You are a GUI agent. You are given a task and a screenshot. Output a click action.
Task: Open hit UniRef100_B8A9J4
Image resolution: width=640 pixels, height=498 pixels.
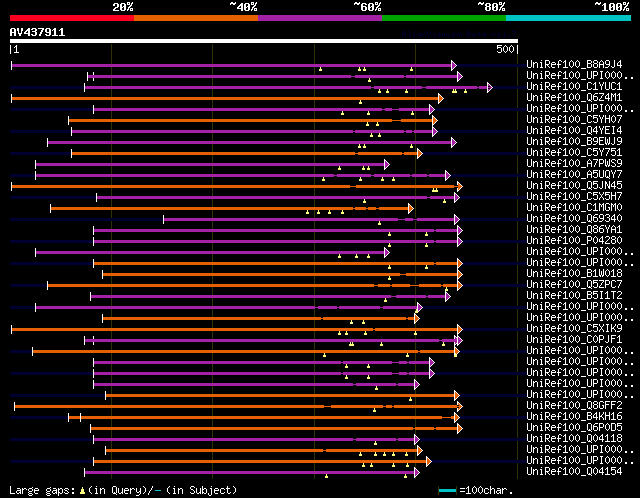pos(574,64)
